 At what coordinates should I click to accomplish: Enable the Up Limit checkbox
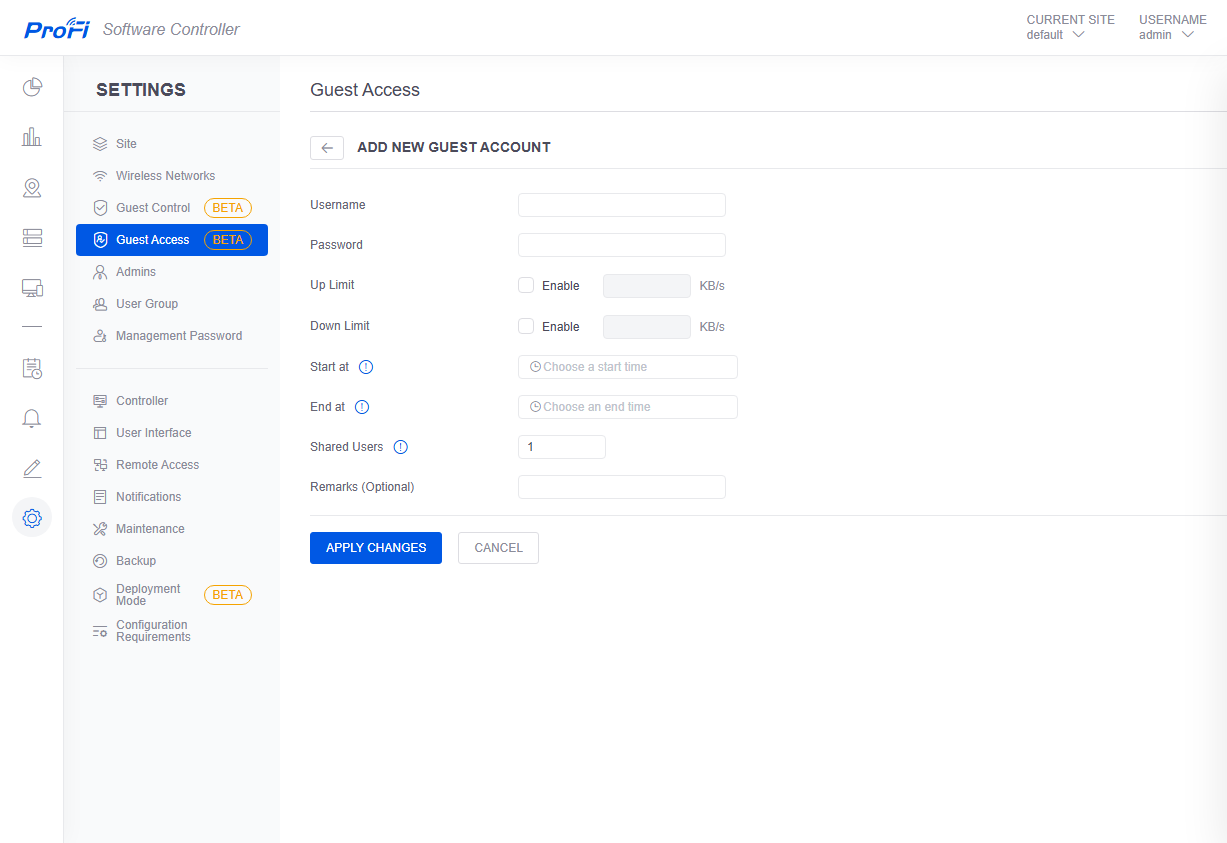pos(526,285)
